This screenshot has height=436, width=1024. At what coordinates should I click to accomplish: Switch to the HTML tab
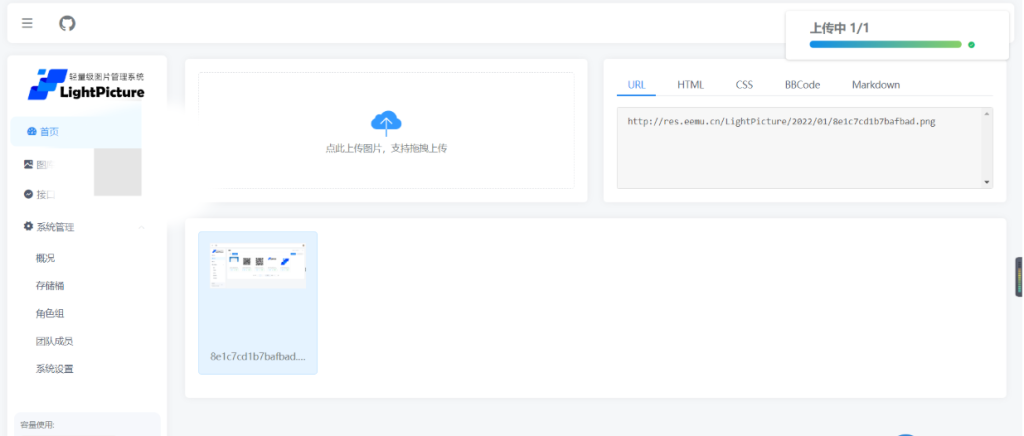pyautogui.click(x=690, y=85)
